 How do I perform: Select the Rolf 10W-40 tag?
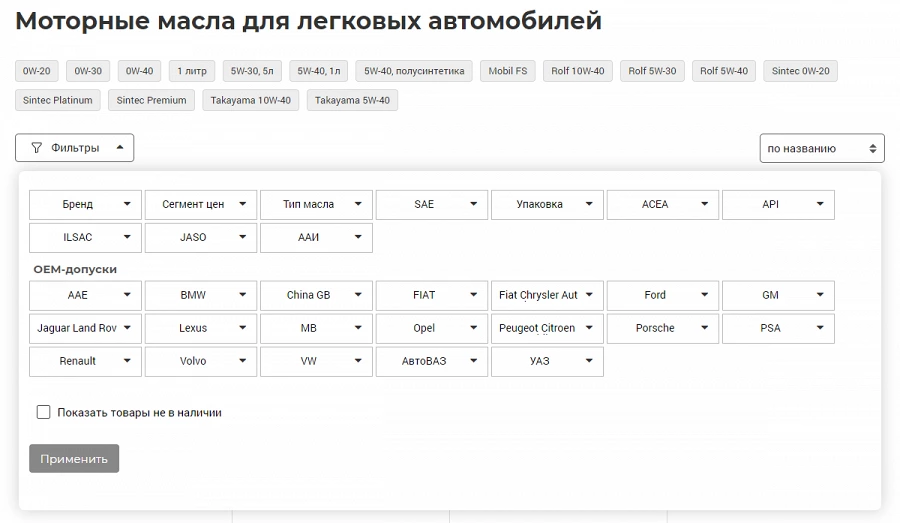click(577, 71)
